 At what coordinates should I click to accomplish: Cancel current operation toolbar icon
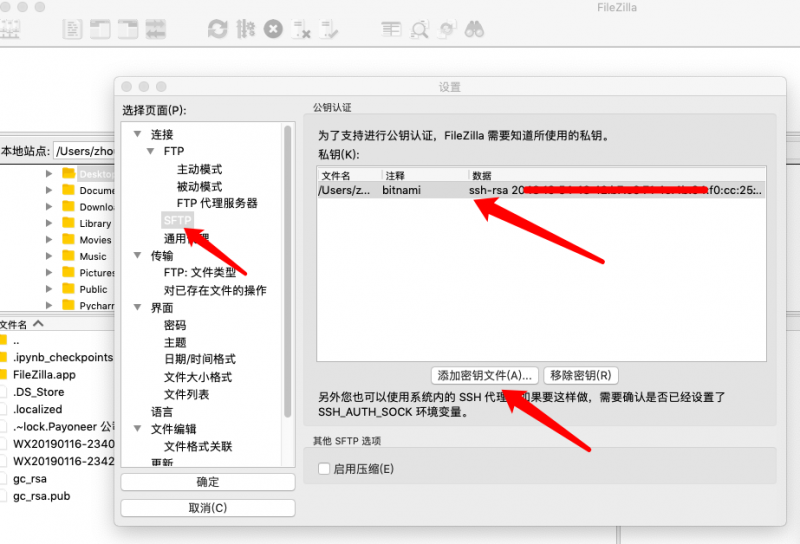(273, 29)
